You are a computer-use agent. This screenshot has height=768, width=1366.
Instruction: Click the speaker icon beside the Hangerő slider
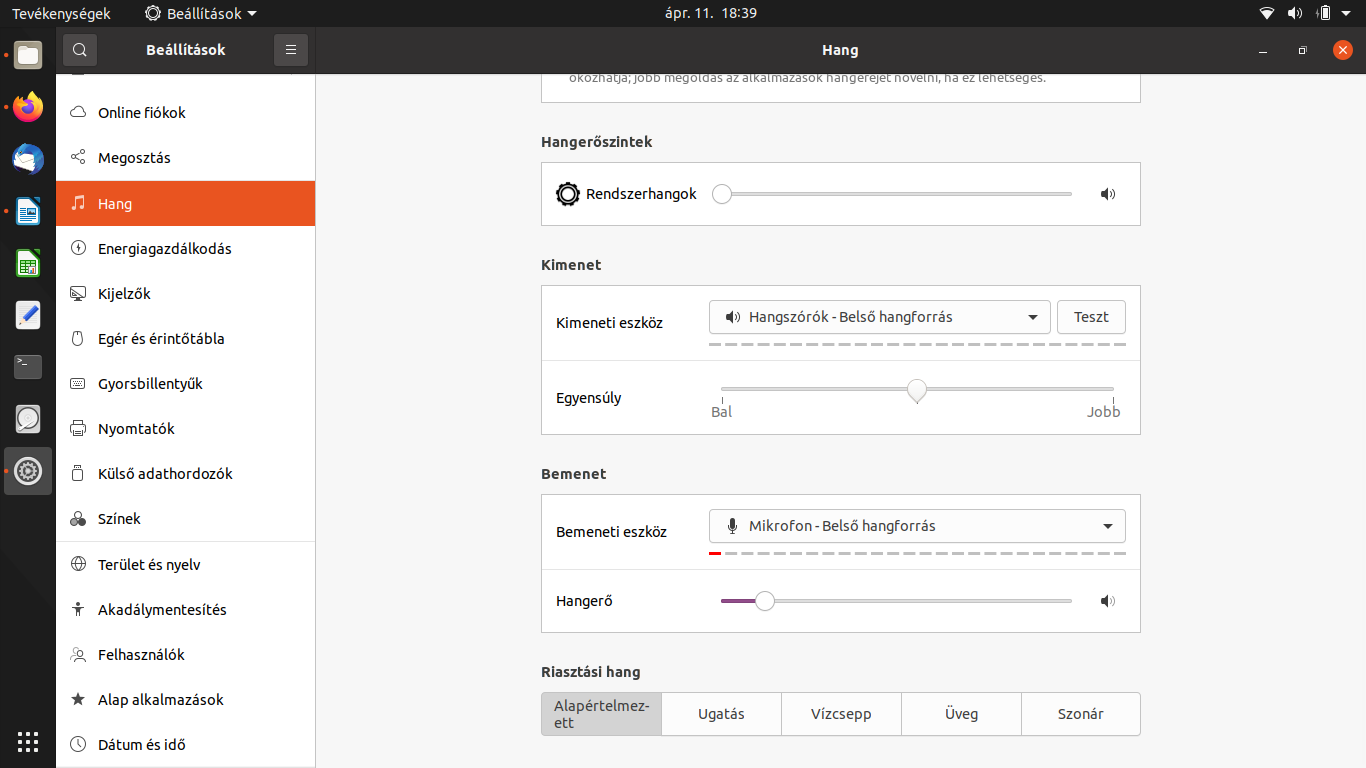tap(1108, 601)
